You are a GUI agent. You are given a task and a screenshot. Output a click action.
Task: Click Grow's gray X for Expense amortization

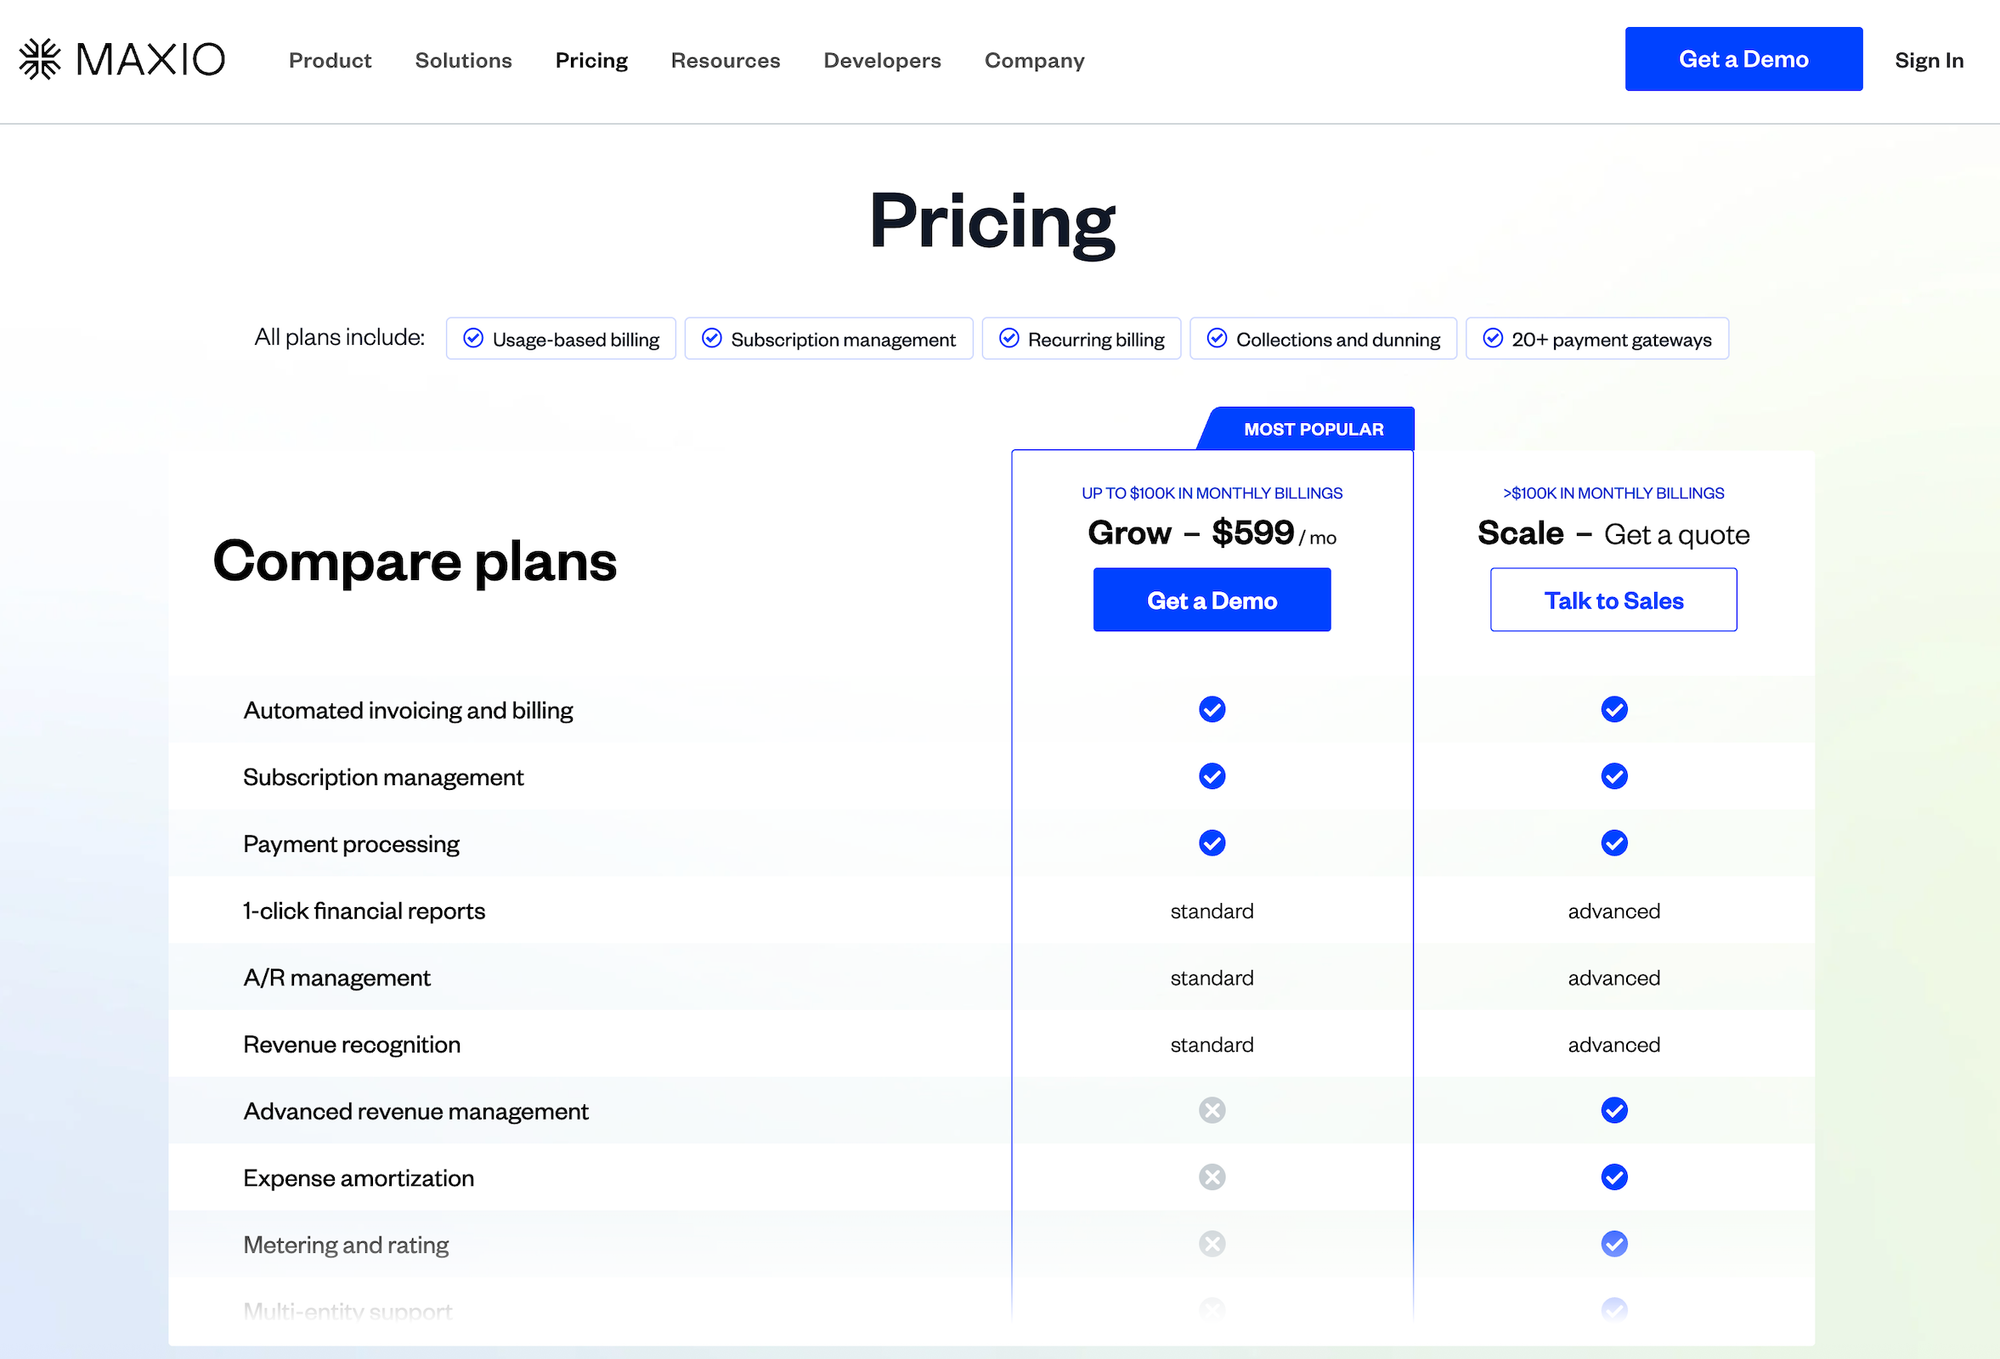(1212, 1177)
